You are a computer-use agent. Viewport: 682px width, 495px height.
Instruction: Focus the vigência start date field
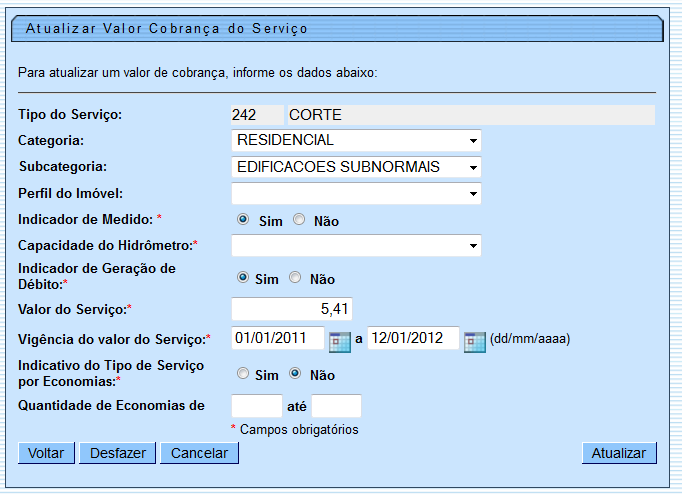click(278, 339)
